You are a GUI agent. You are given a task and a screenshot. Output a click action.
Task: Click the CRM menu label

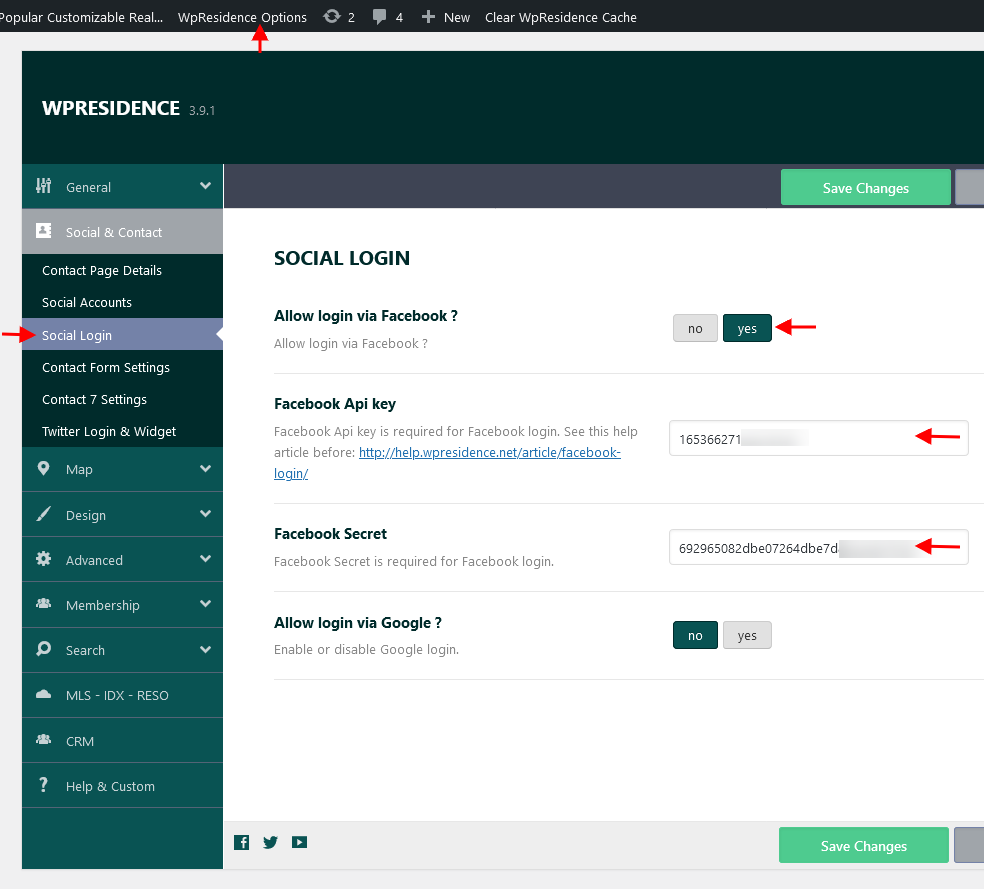pos(80,741)
